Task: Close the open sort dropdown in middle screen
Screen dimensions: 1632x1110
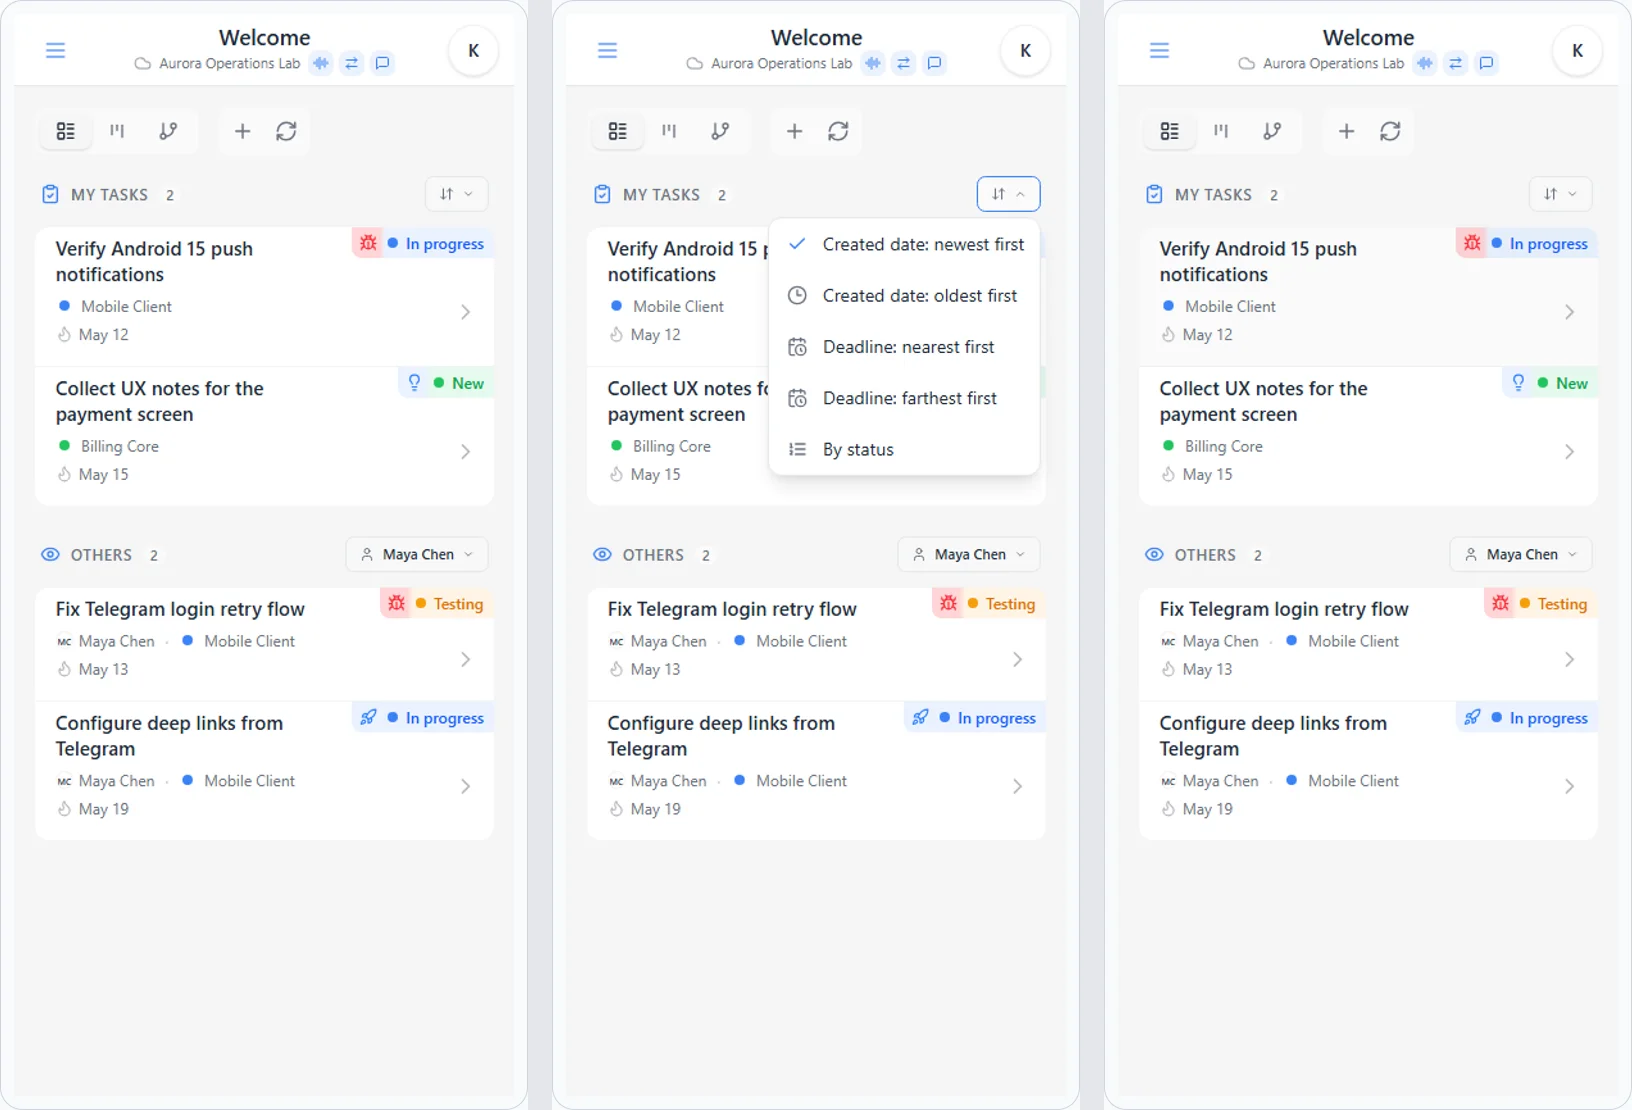Action: click(1009, 194)
